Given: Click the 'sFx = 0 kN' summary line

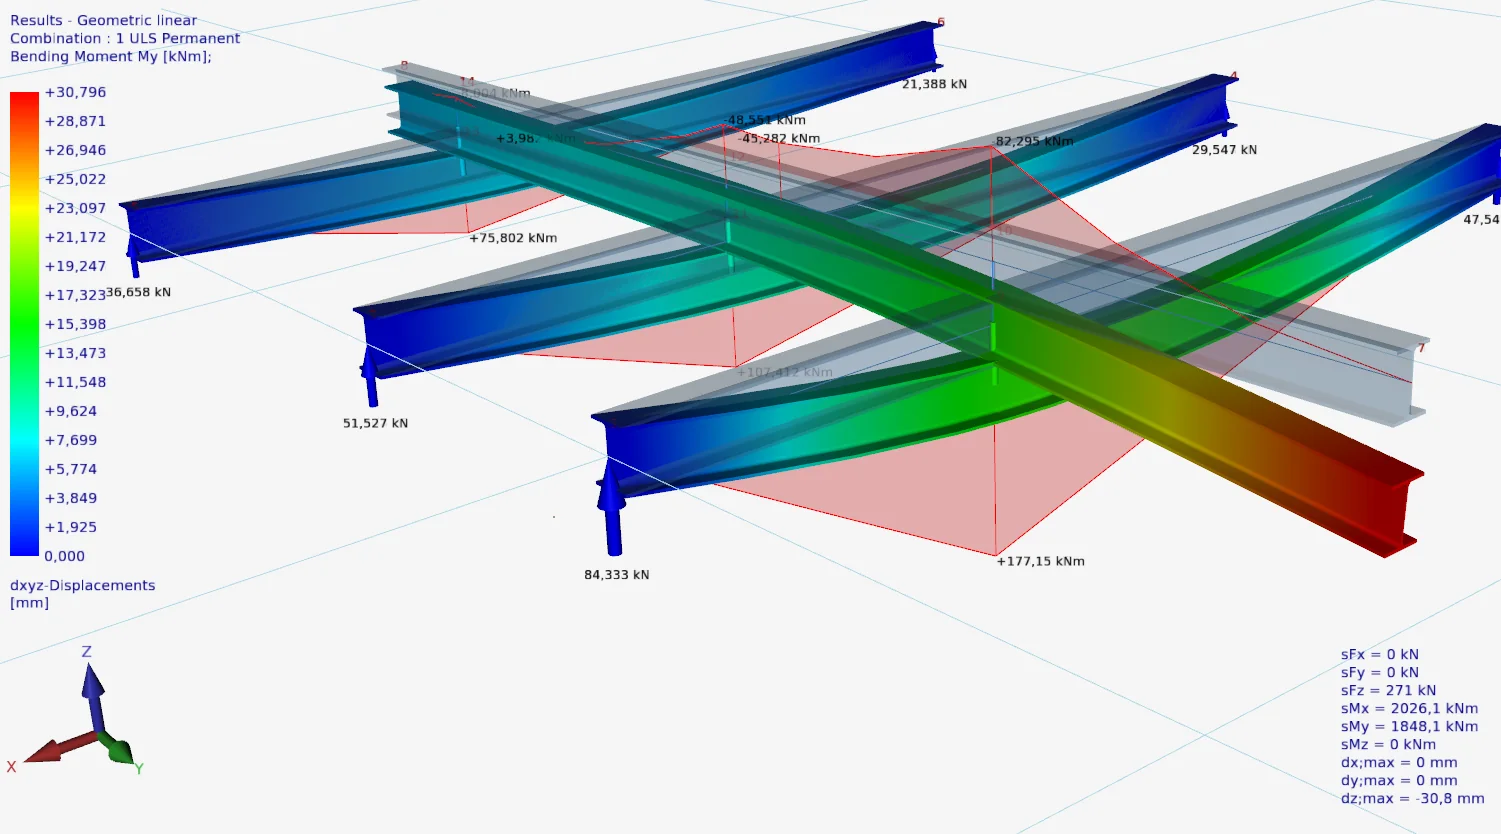Looking at the screenshot, I should point(1379,654).
